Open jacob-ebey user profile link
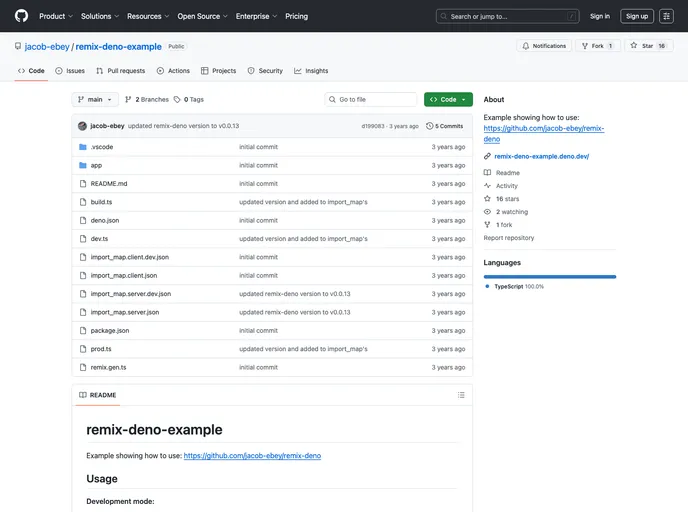Viewport: 688px width, 512px height. pyautogui.click(x=47, y=47)
